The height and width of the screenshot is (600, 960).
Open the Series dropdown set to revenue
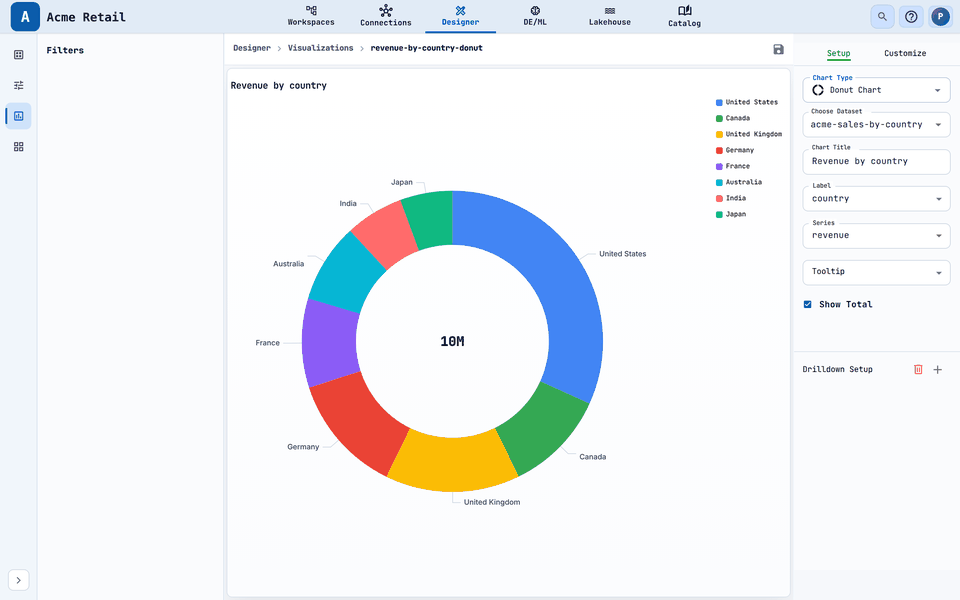[x=876, y=236]
